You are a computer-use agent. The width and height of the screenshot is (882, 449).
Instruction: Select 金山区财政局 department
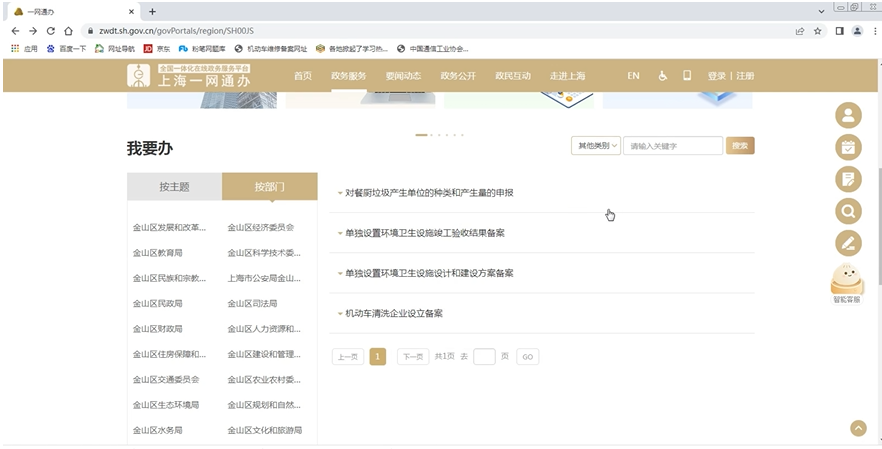[158, 329]
